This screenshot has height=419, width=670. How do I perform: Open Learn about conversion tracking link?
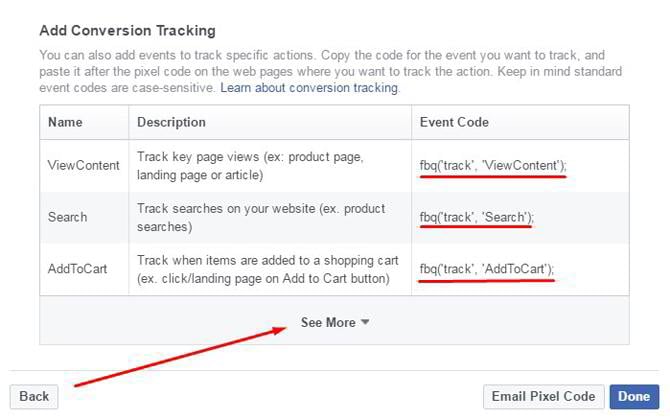click(x=309, y=88)
